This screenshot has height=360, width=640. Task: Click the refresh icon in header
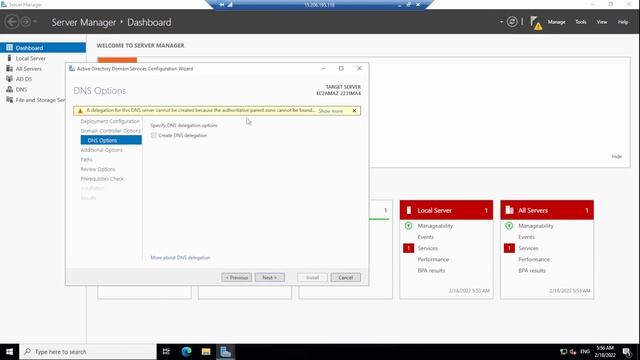click(x=511, y=22)
